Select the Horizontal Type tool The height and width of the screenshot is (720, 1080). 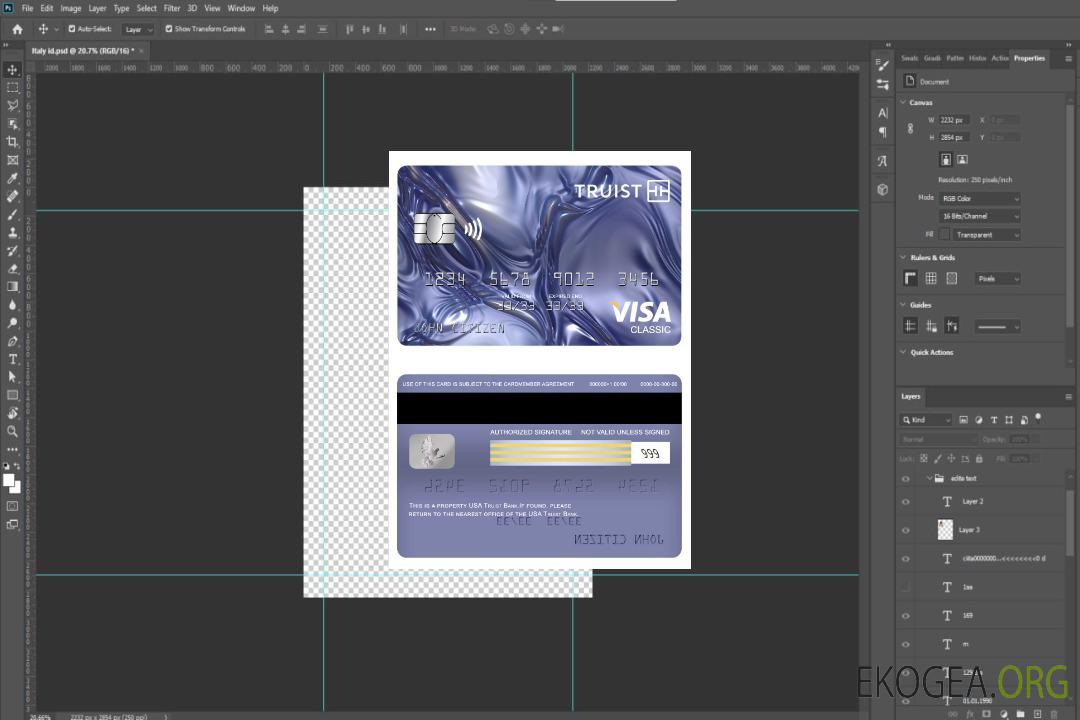pos(12,359)
